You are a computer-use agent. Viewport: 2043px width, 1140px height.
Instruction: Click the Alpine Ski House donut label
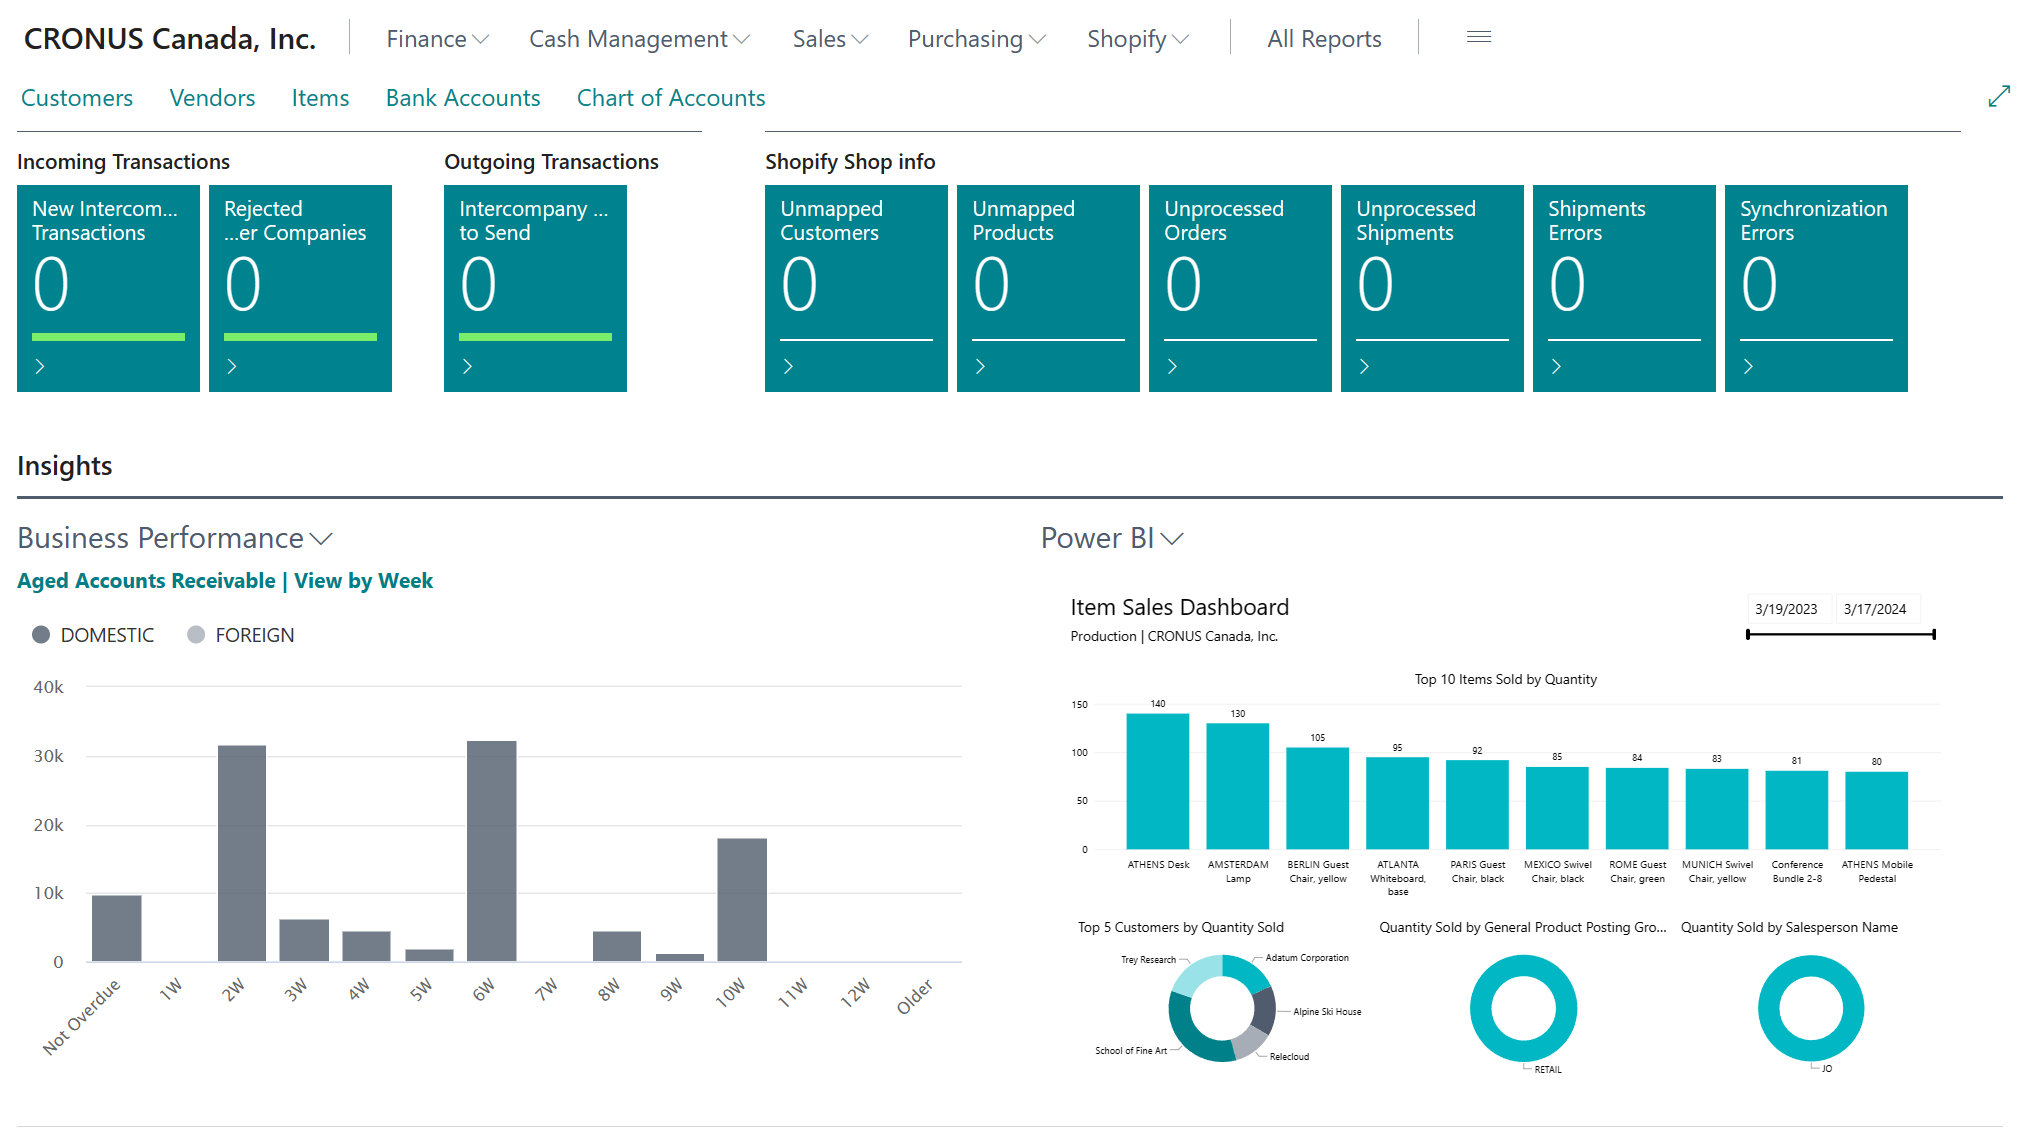(x=1327, y=1012)
